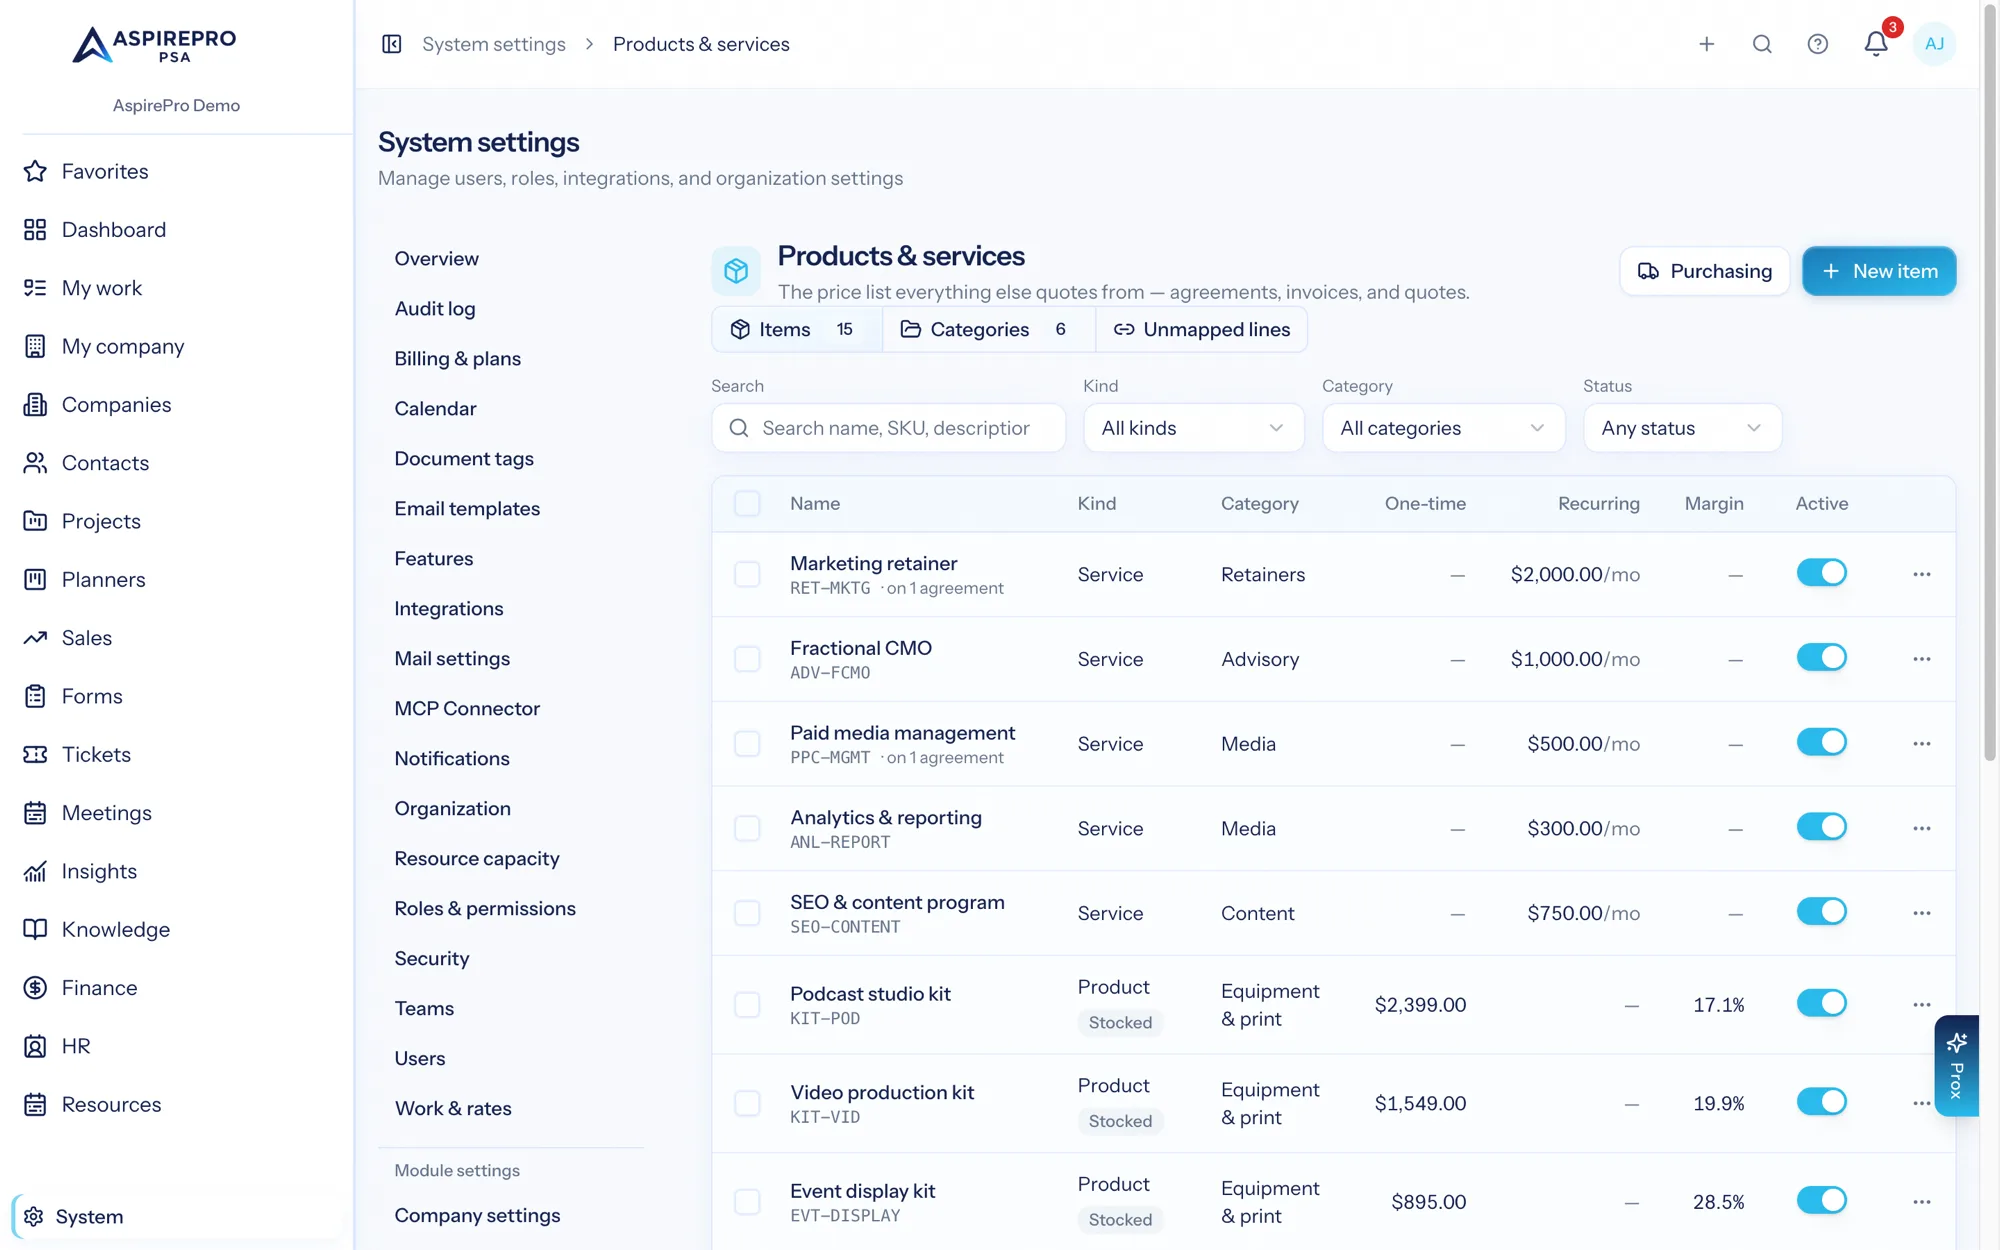Open the Dashboard grid icon
Viewport: 2000px width, 1250px height.
point(35,230)
